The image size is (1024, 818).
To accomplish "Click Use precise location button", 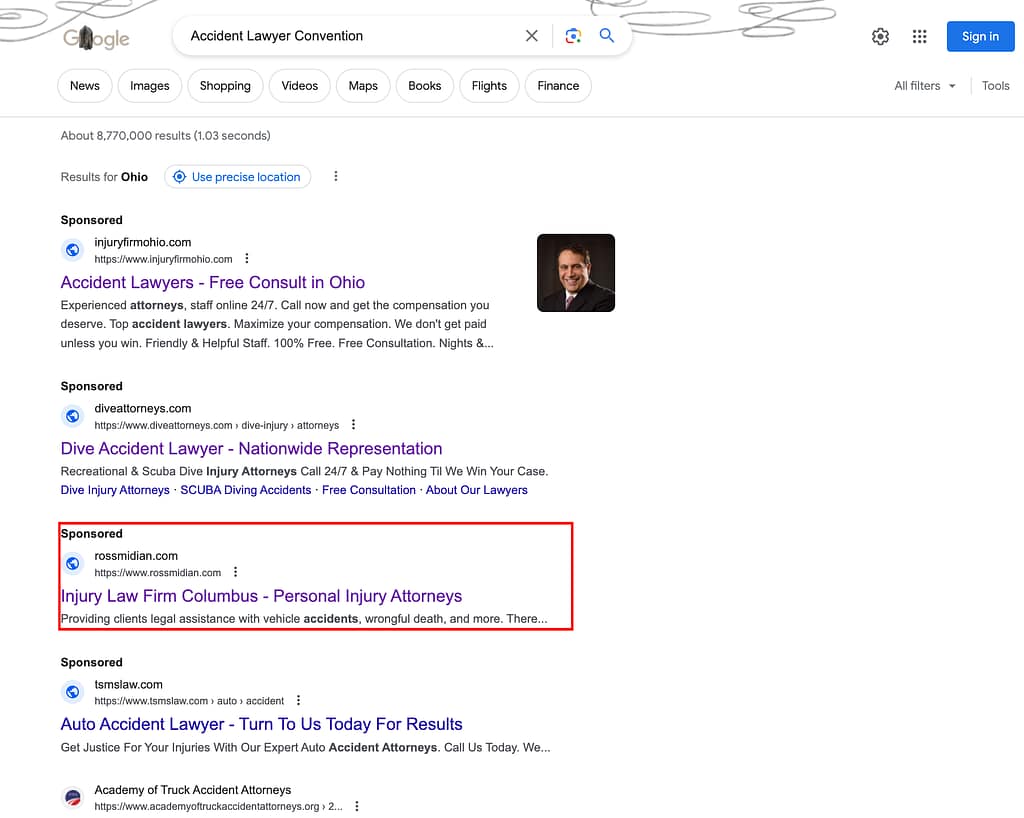I will point(238,177).
